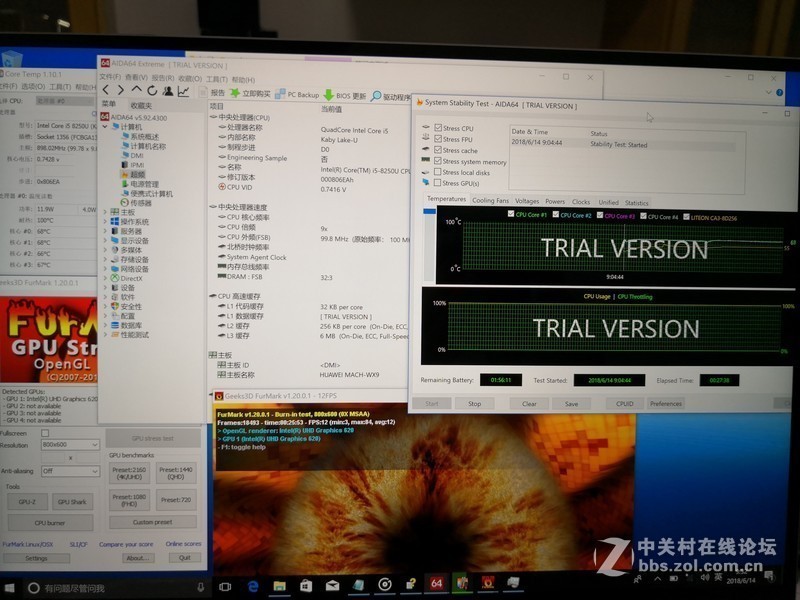The image size is (800, 600).
Task: Click the Refresh icon in AIDA64 toolbar
Action: pos(152,91)
